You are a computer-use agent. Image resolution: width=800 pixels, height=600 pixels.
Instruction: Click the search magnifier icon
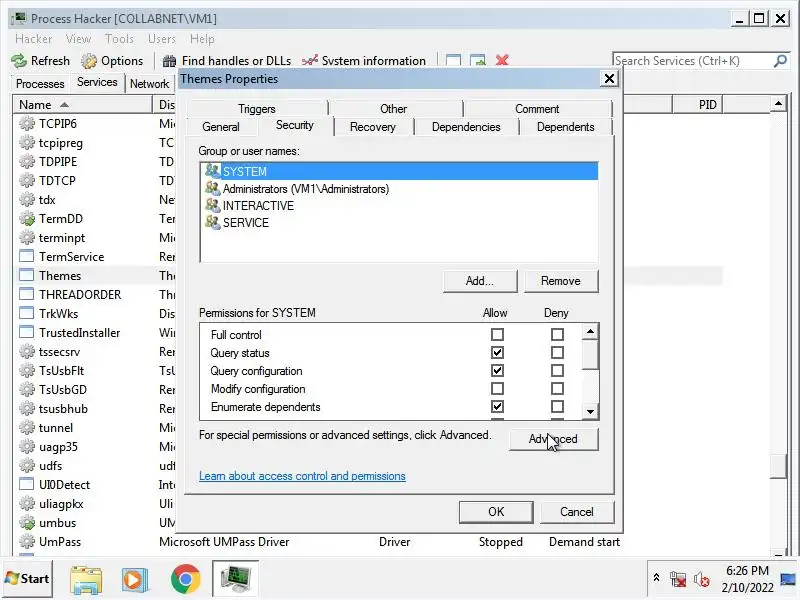coord(780,61)
